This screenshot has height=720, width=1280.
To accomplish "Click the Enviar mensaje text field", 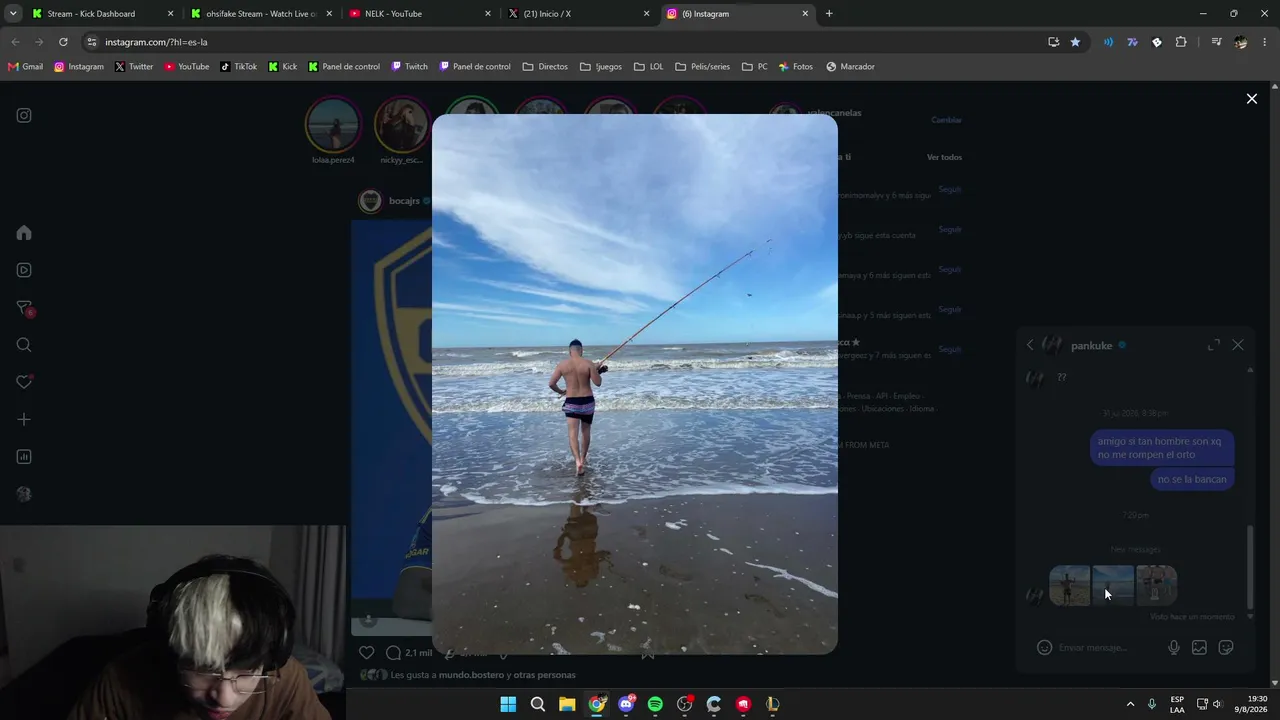I will [1108, 648].
